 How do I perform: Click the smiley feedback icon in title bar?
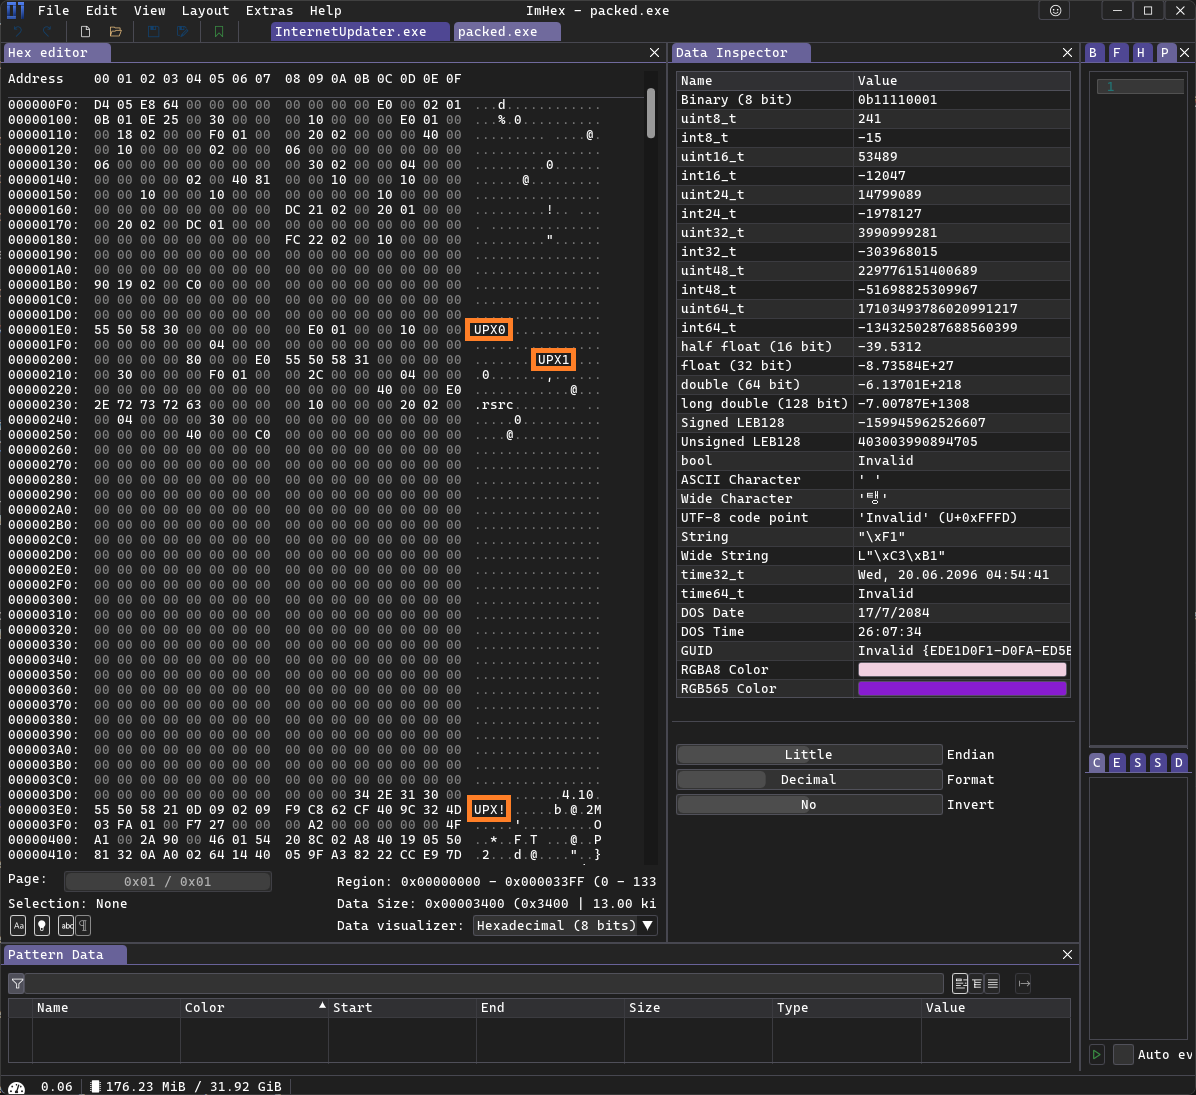coord(1054,11)
